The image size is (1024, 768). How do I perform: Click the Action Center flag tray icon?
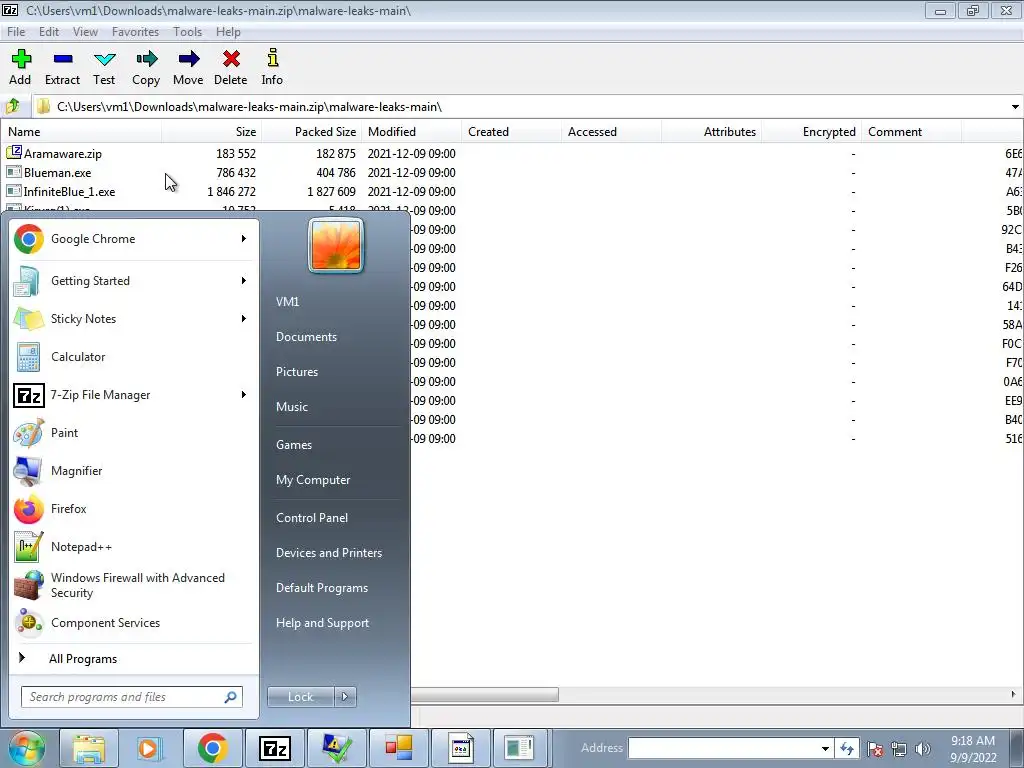875,749
